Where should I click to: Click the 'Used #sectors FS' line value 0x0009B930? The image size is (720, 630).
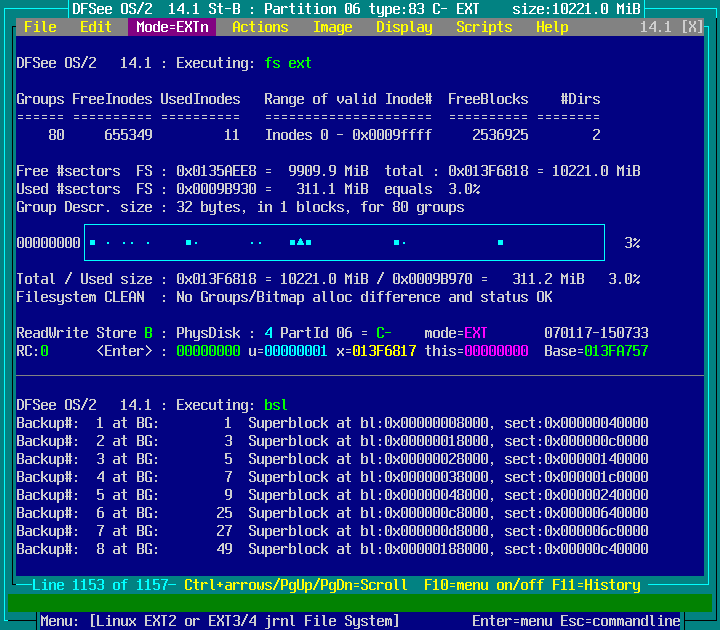(x=216, y=189)
